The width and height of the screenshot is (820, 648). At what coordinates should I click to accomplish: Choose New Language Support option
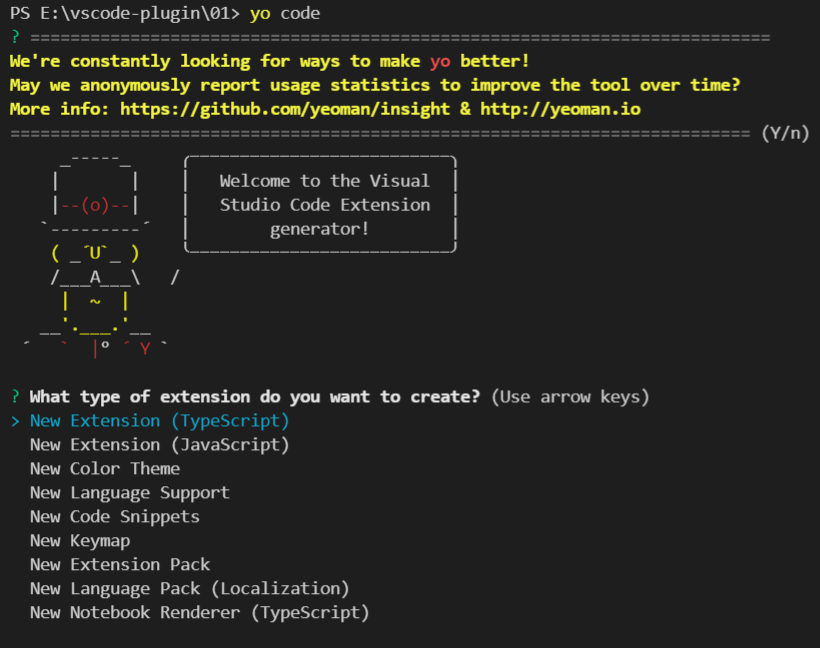click(x=130, y=493)
